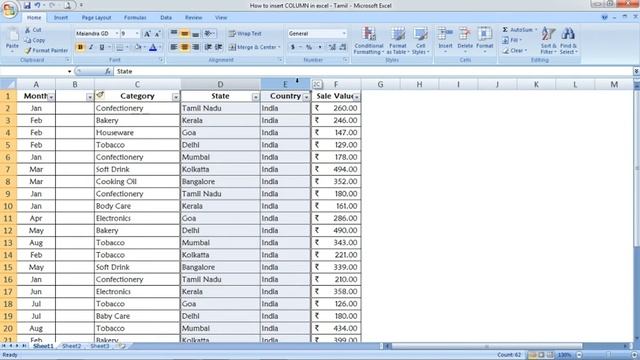
Task: Click the Decrease Decimal icon
Action: [343, 47]
